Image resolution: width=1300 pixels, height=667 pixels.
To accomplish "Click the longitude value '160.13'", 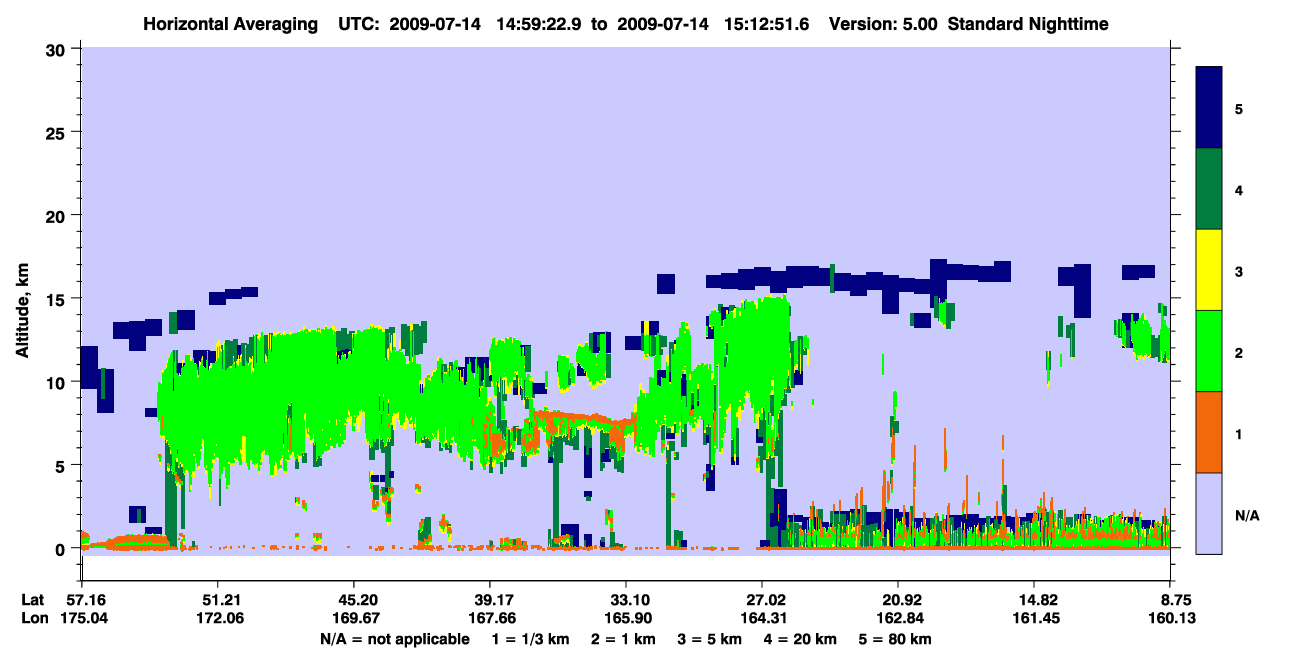I will click(1170, 619).
